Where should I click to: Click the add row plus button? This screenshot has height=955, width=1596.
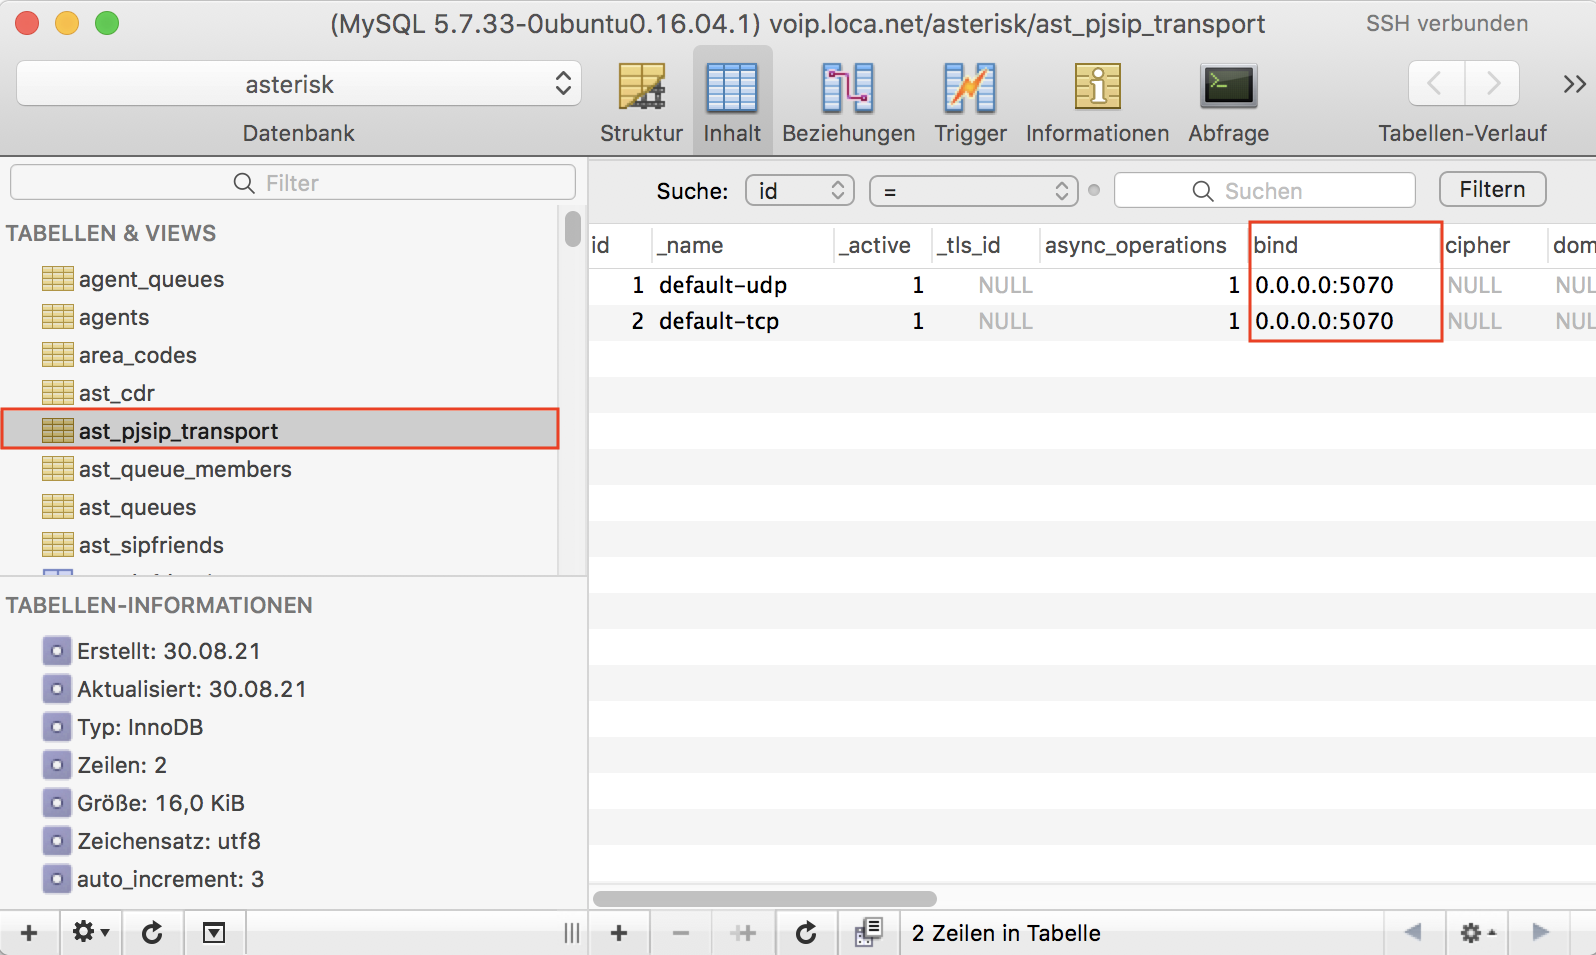coord(619,933)
